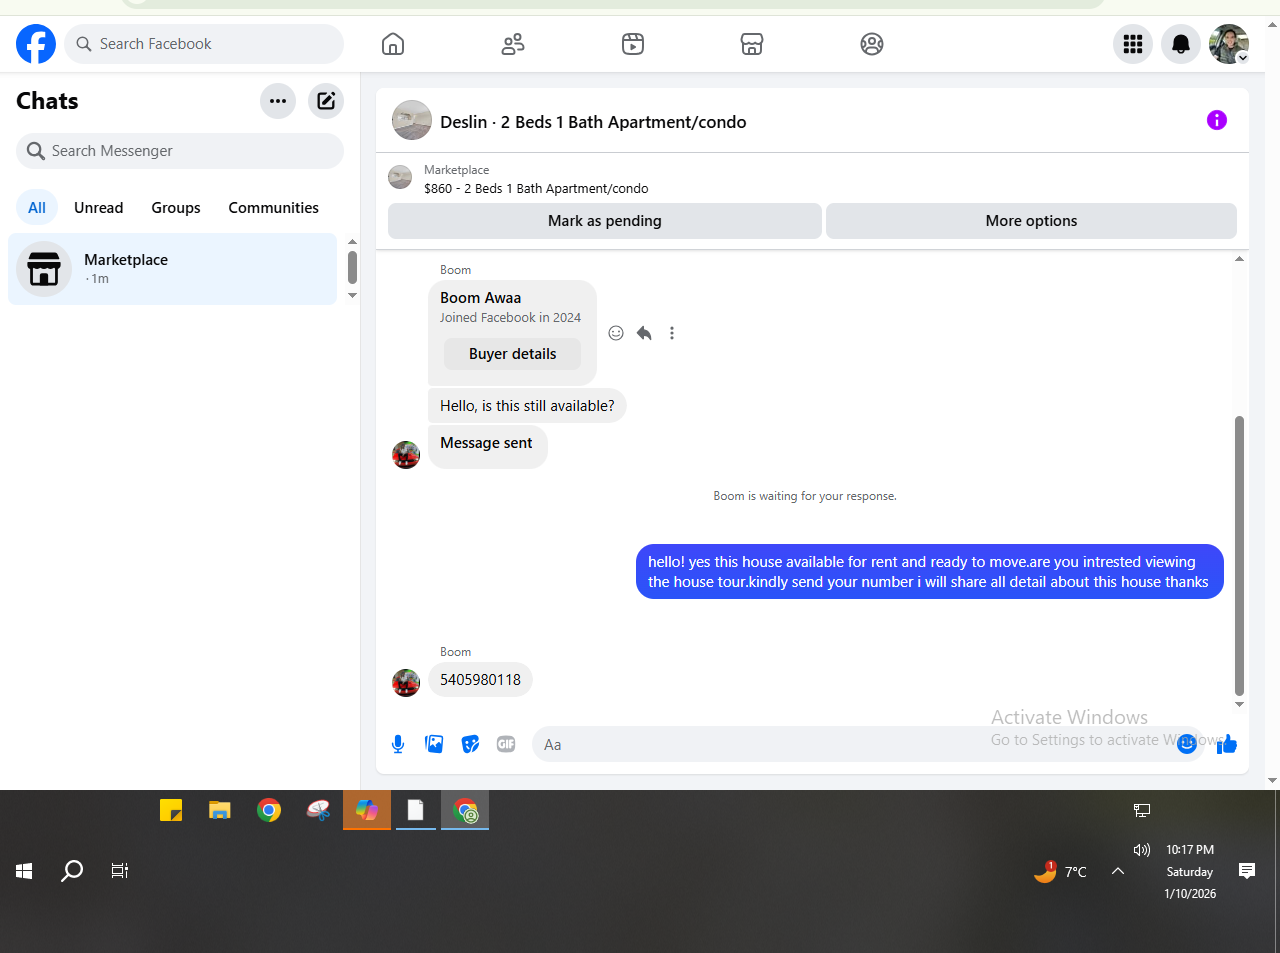Click the listing title $860 - 2 Beds 1 Bath

(x=536, y=189)
